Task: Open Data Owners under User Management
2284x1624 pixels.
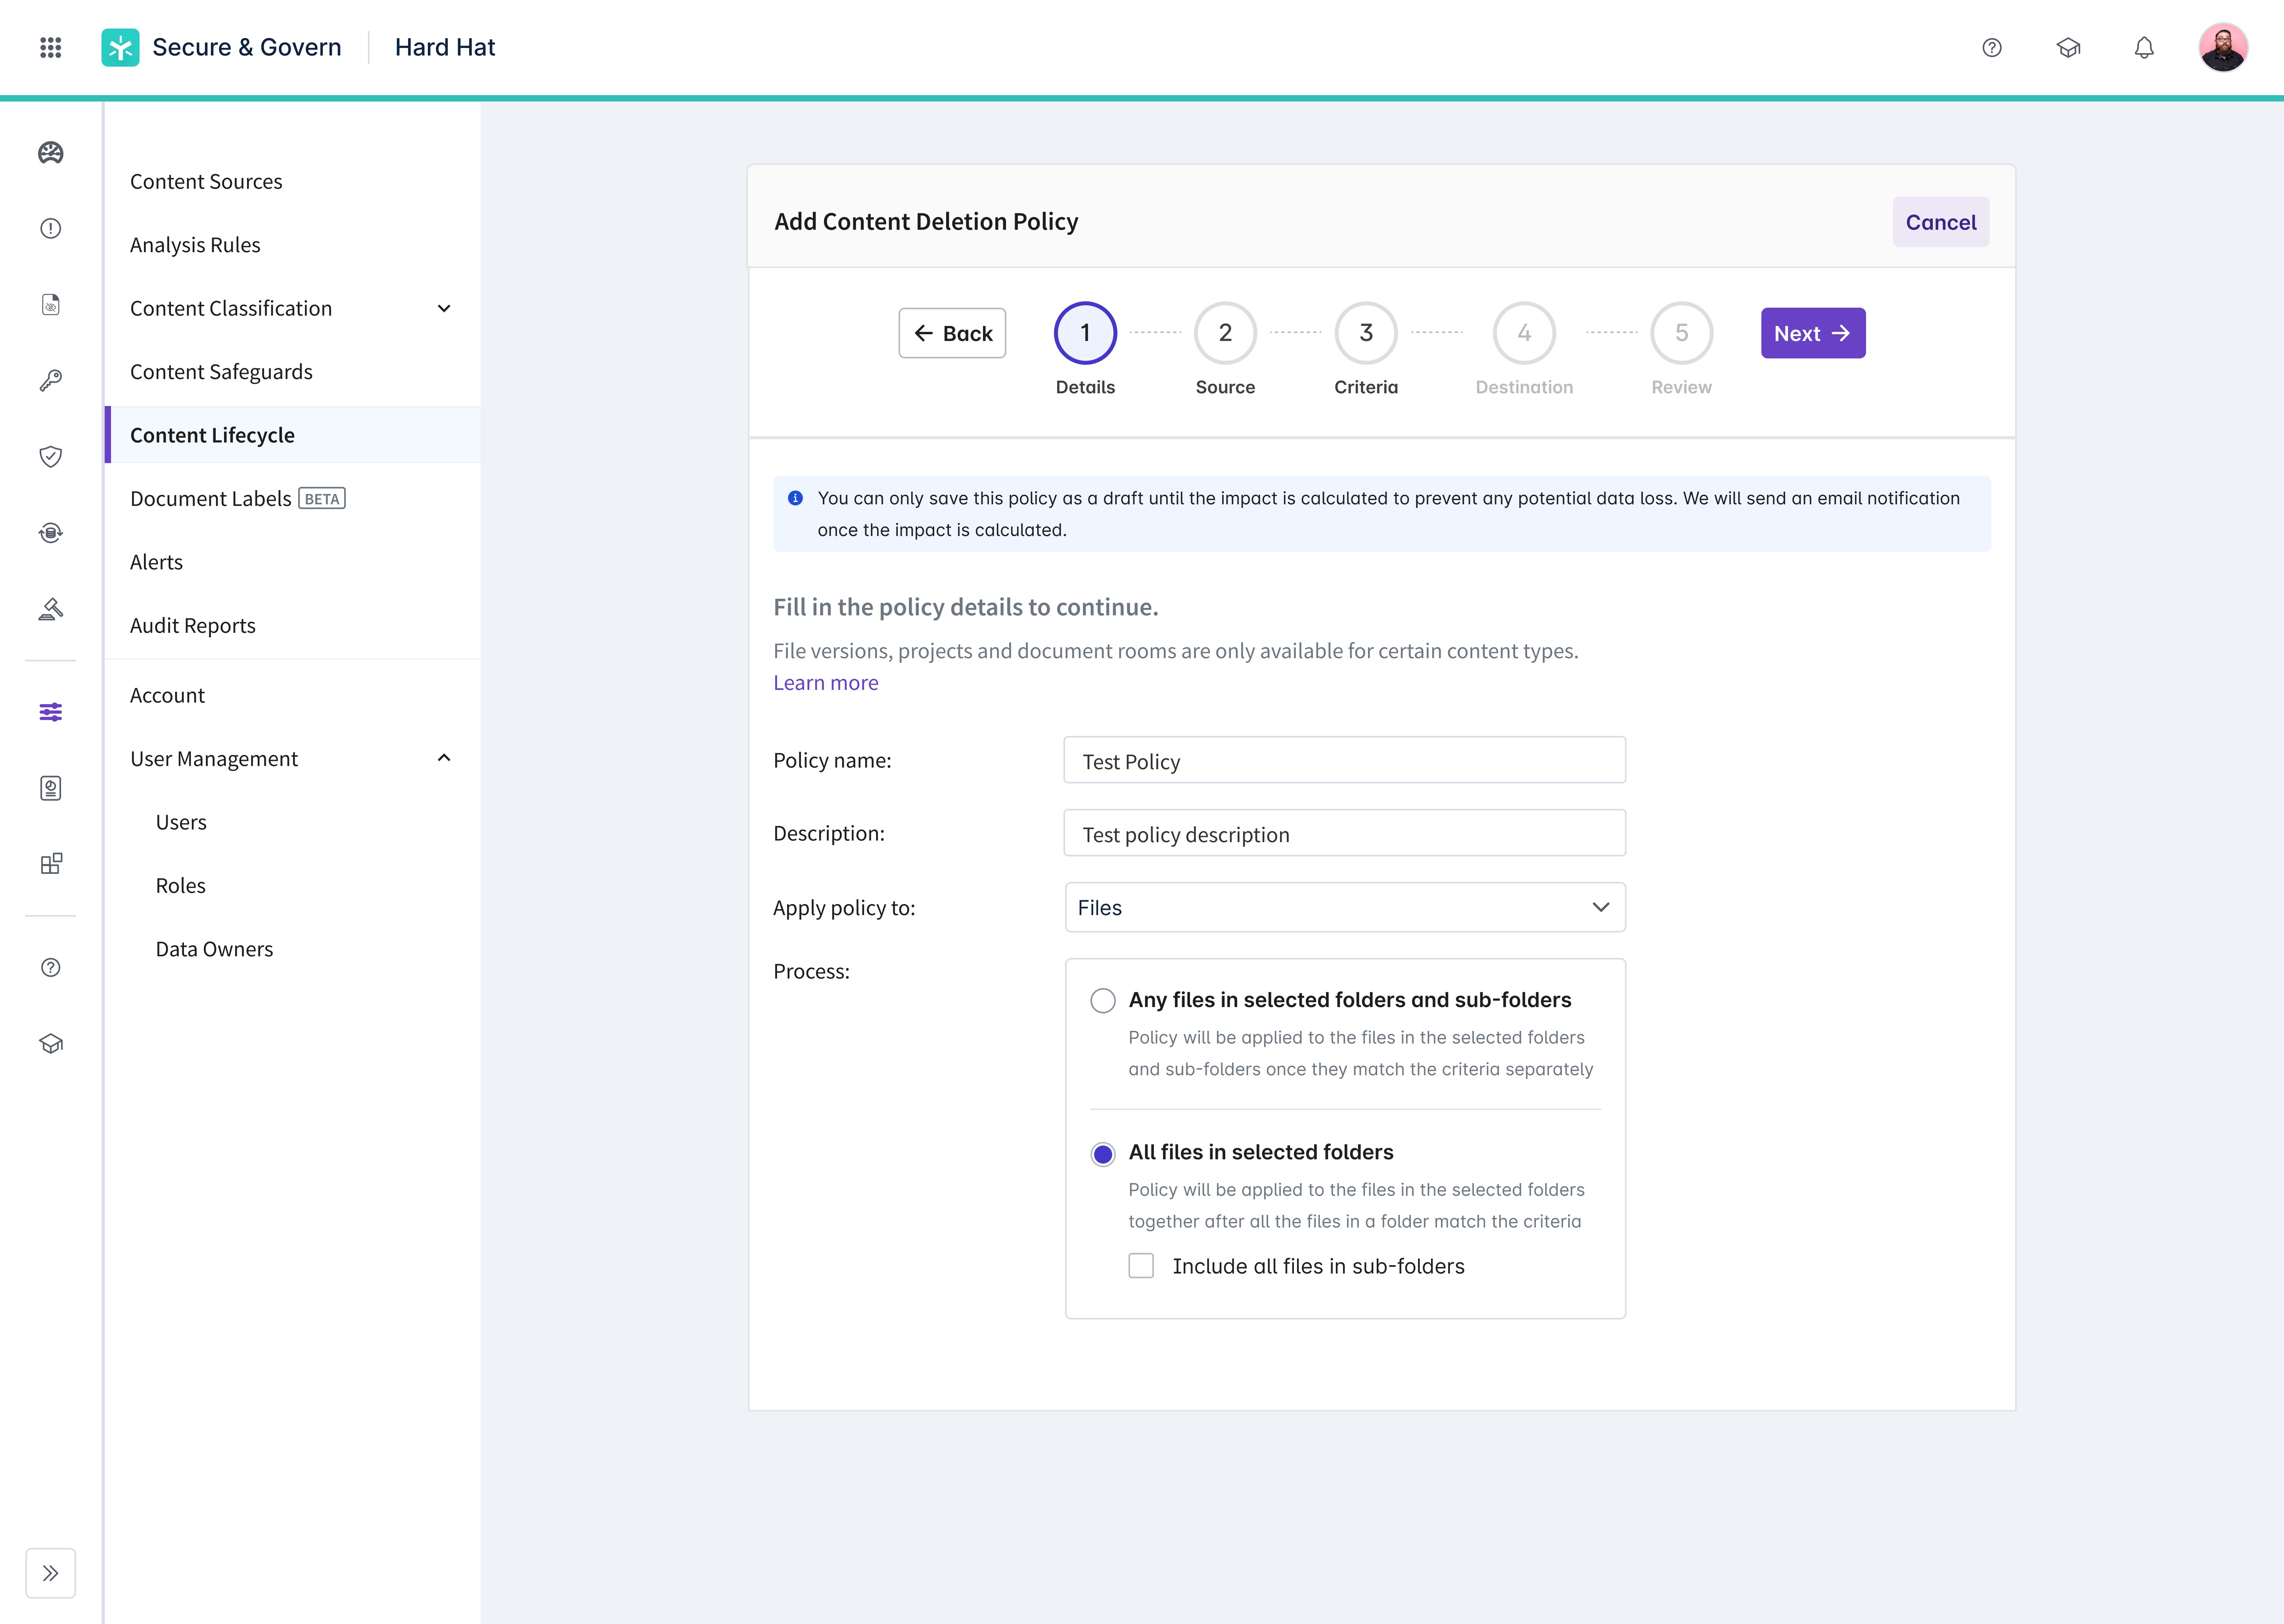Action: coord(214,949)
